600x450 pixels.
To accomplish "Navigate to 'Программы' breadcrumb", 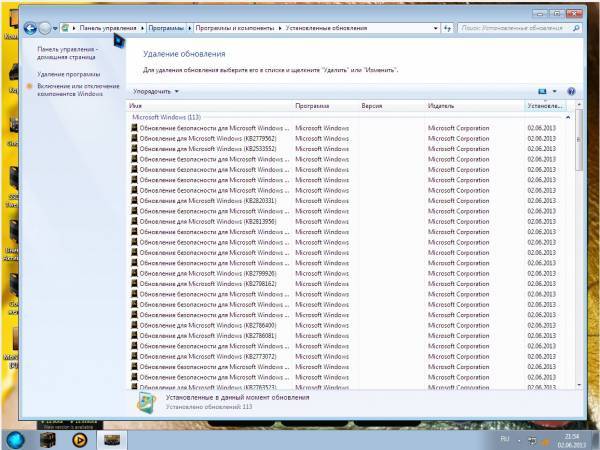I will (x=166, y=28).
